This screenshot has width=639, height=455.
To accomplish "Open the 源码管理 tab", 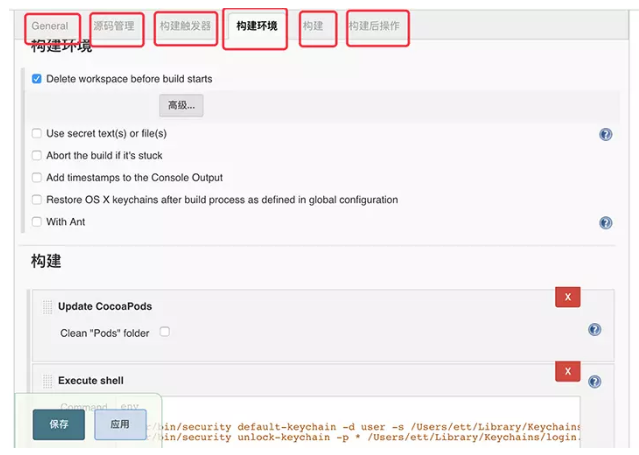I will pos(114,26).
